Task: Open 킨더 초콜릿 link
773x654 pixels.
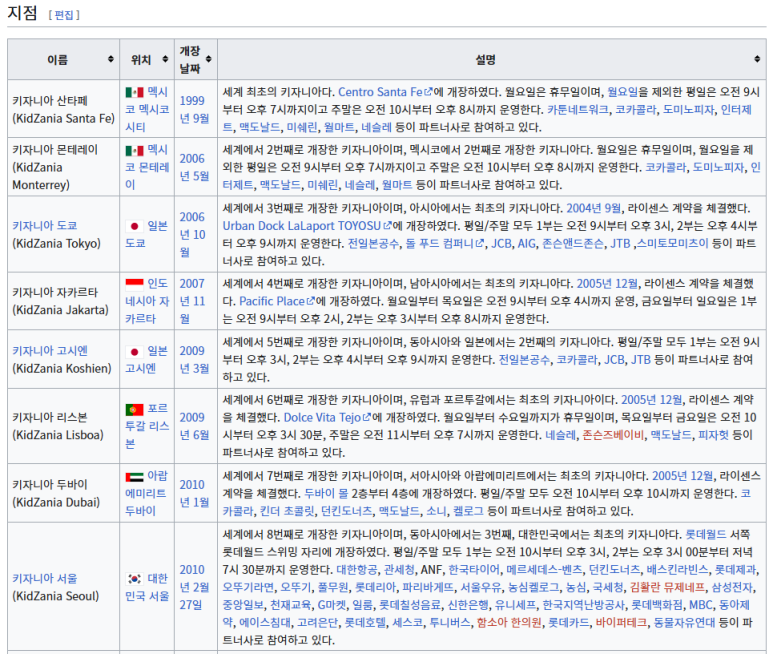Action: point(287,511)
